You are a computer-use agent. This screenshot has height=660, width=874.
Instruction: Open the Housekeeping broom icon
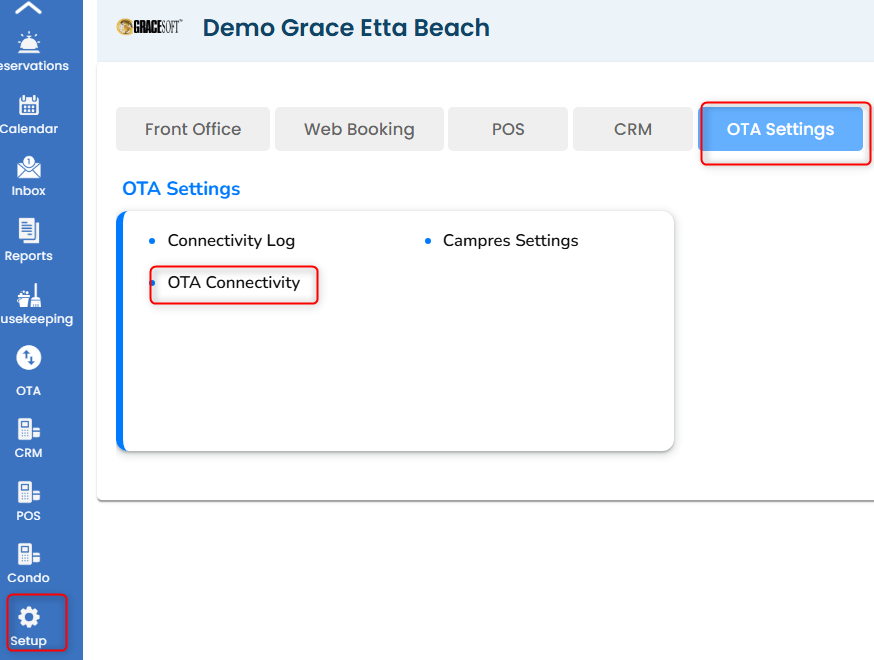(29, 295)
